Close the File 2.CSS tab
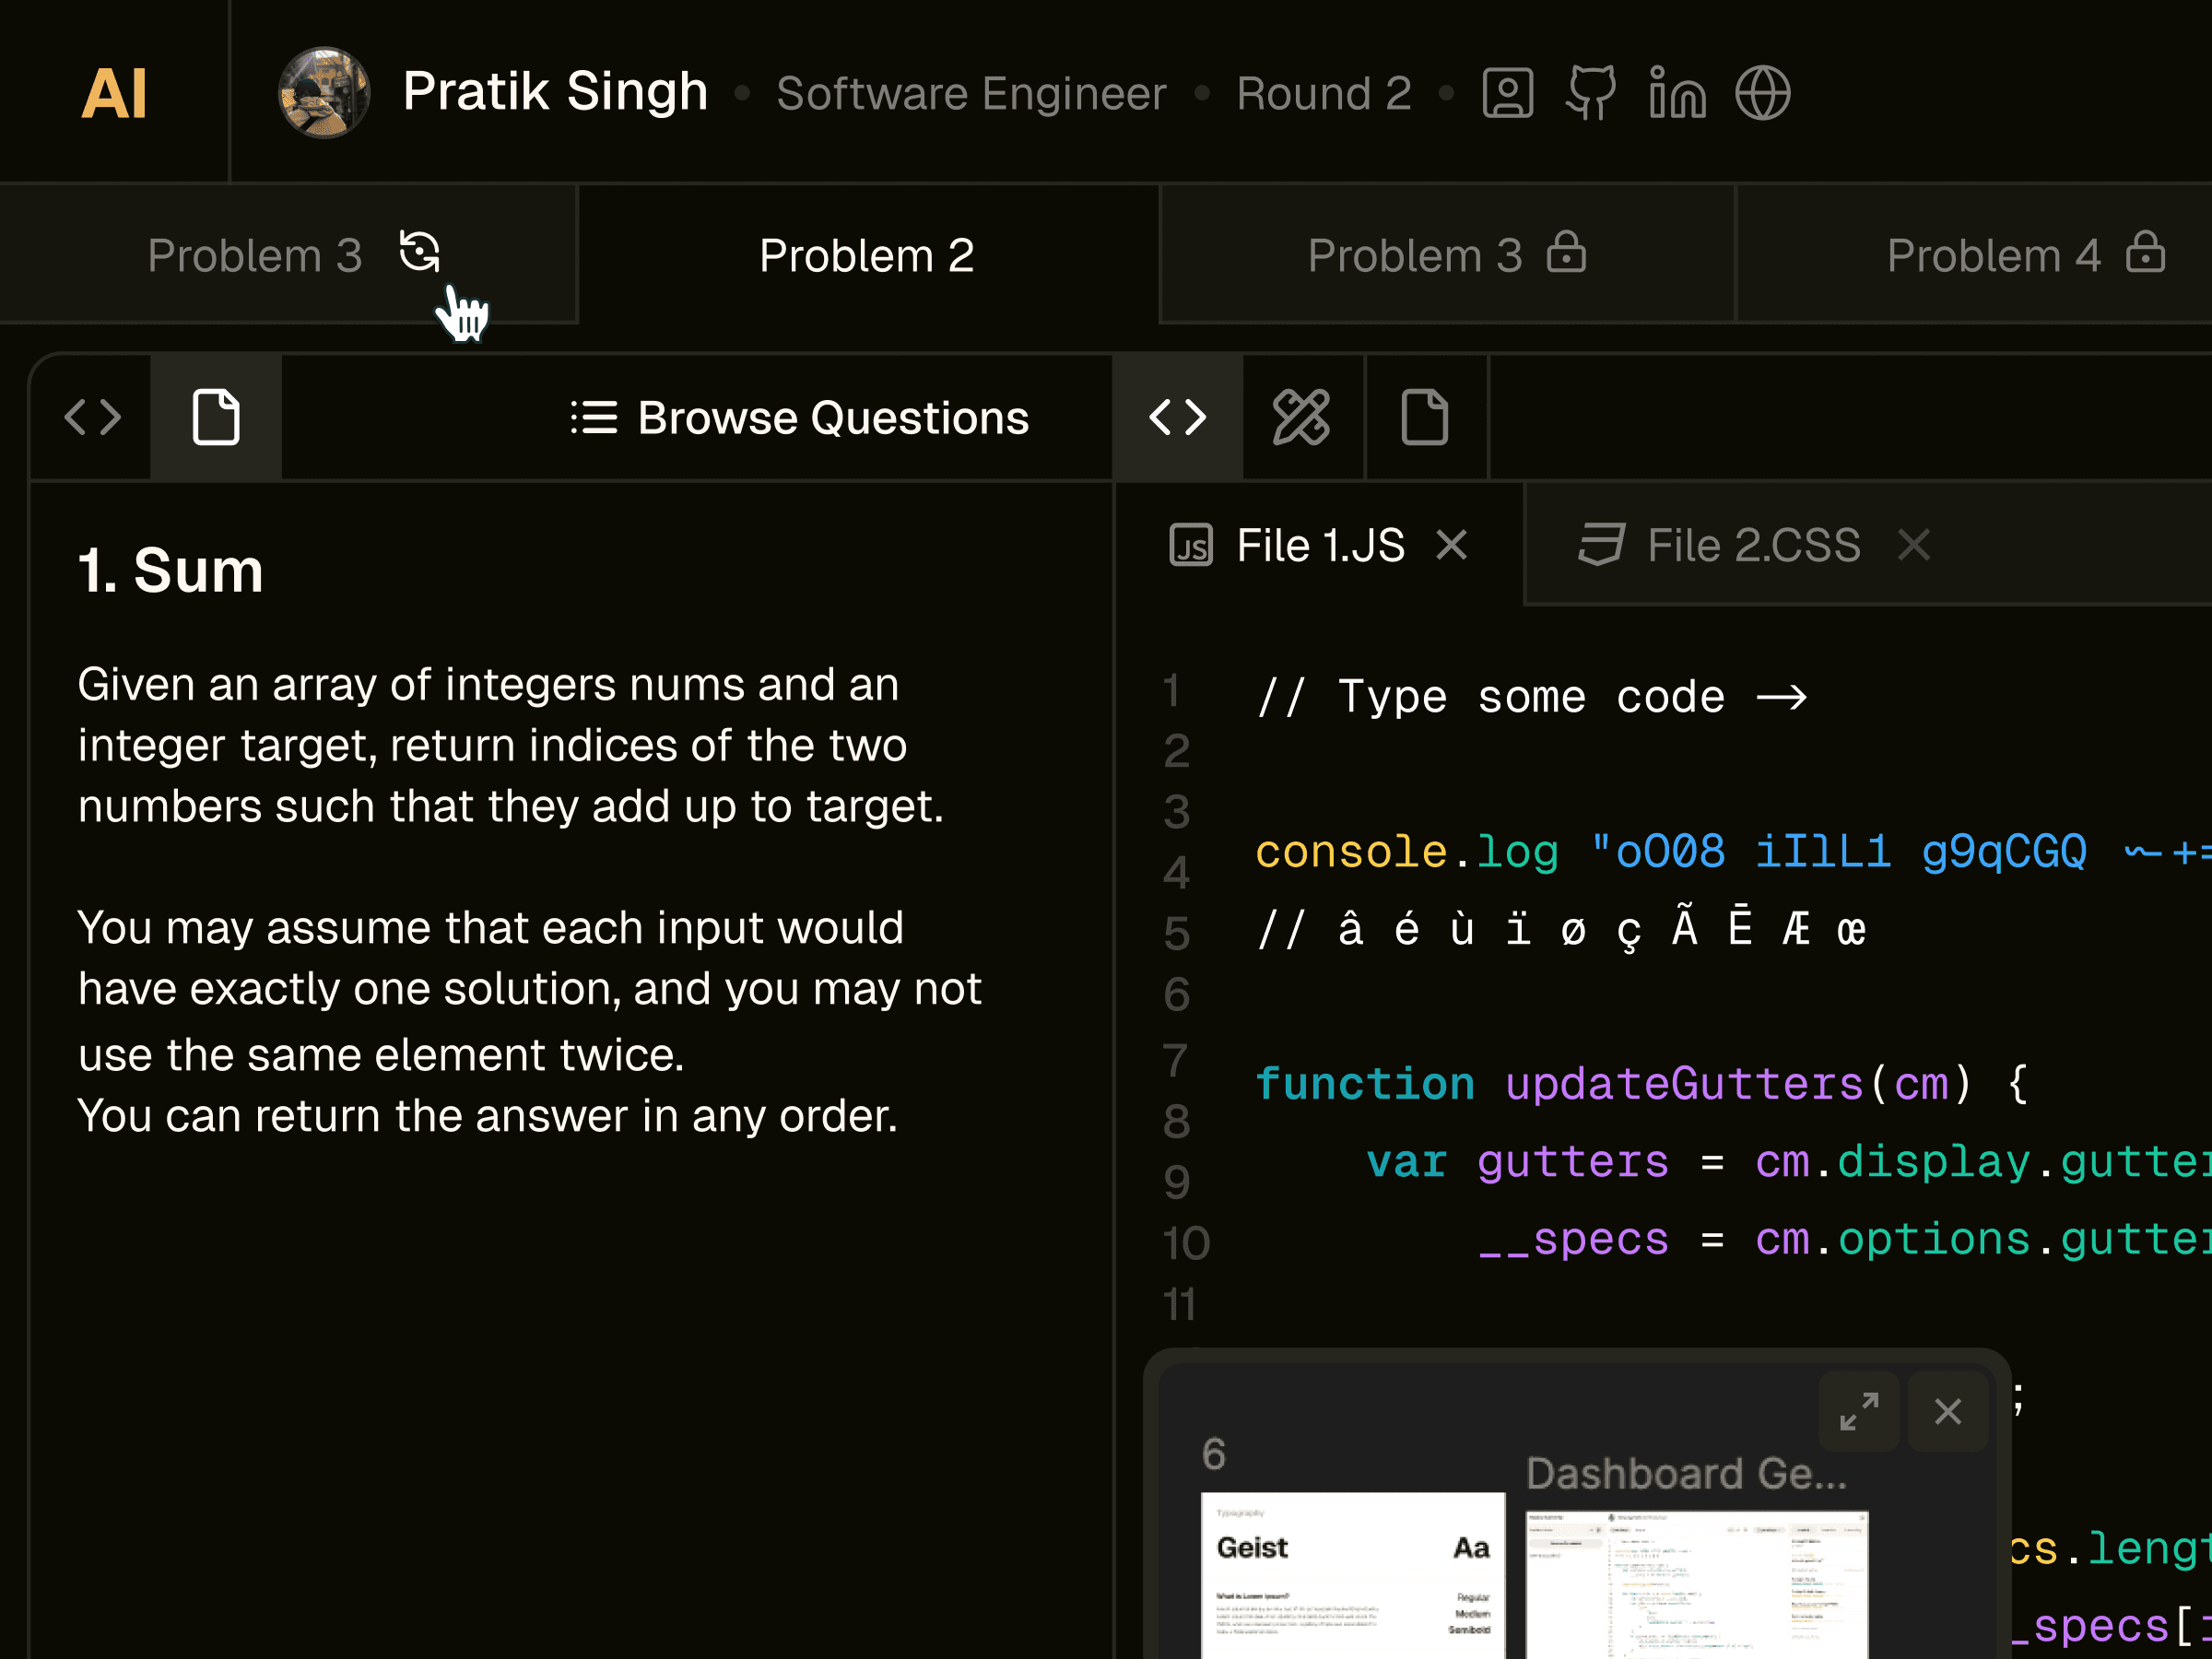Viewport: 2212px width, 1659px height. (1913, 545)
